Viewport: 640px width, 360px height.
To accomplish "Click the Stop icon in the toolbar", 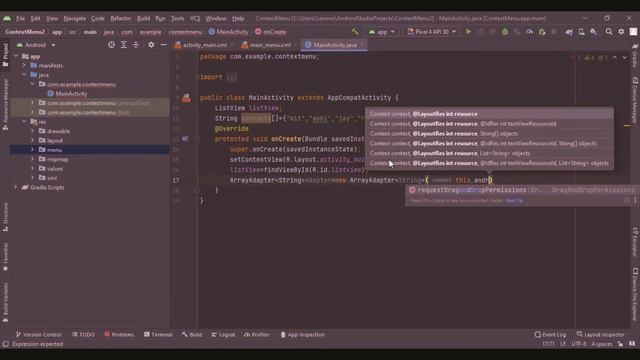I will point(554,32).
